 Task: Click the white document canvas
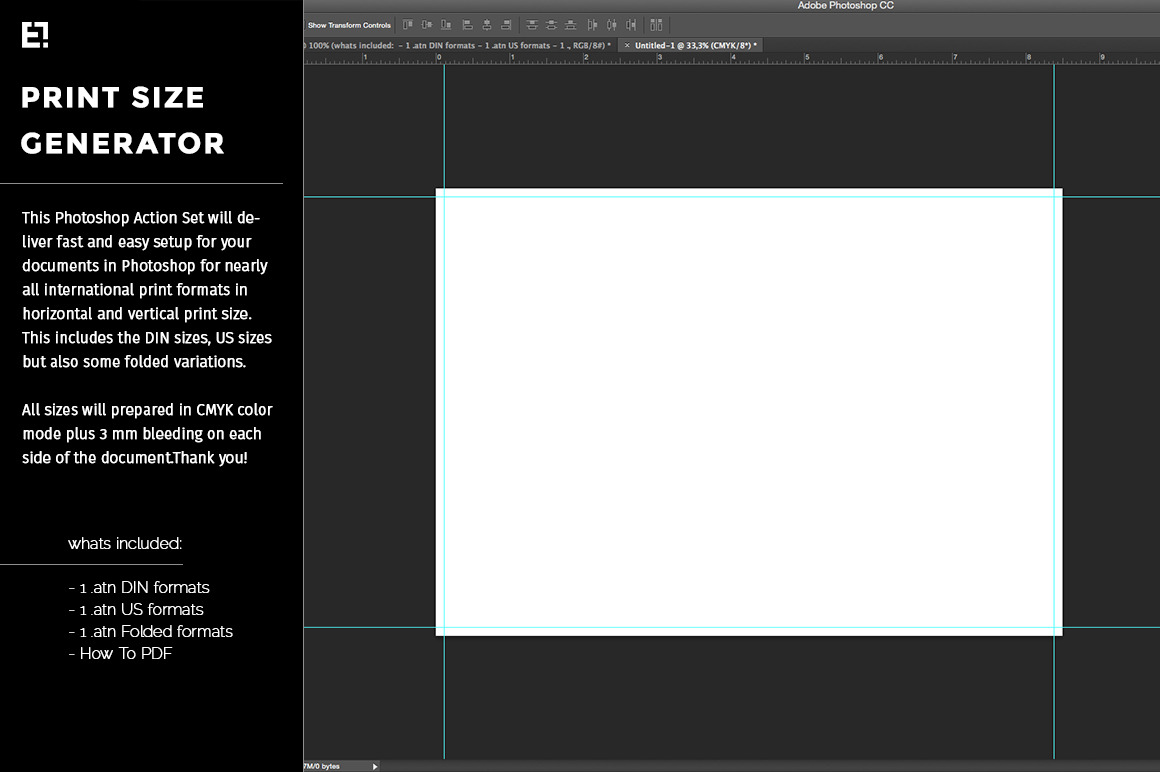(x=748, y=411)
